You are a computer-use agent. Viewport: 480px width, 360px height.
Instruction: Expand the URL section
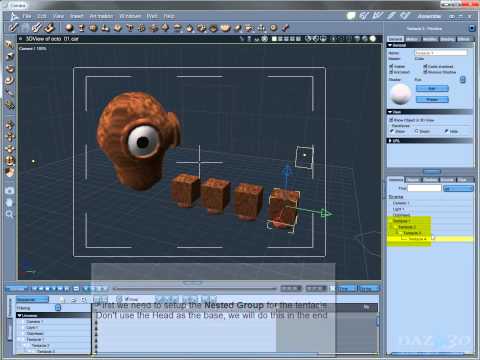point(390,141)
